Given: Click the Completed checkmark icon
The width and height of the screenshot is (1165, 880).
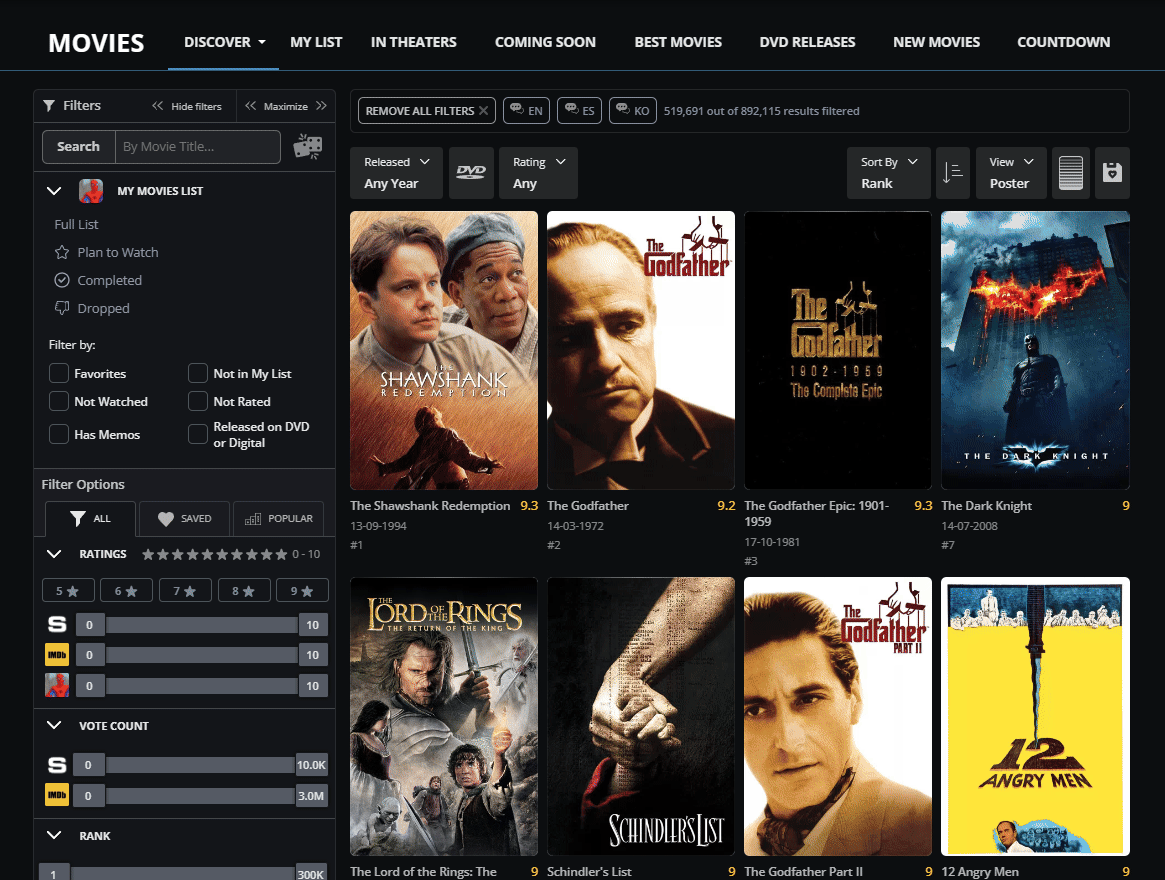Looking at the screenshot, I should coord(62,280).
